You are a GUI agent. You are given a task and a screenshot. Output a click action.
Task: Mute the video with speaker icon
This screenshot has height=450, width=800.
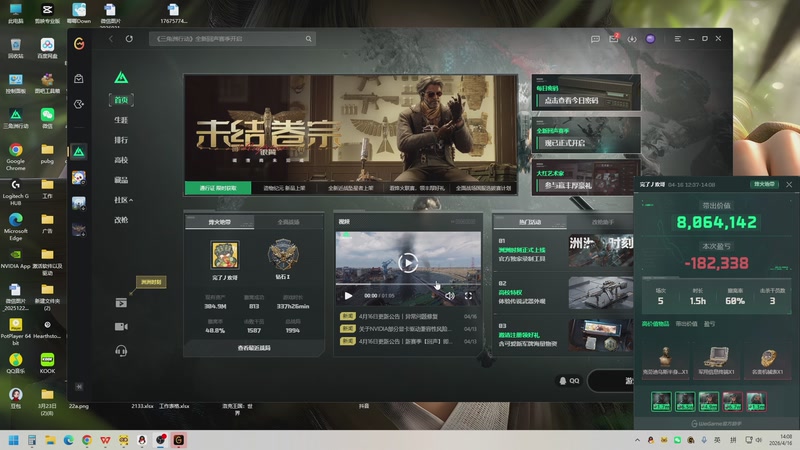pyautogui.click(x=449, y=295)
